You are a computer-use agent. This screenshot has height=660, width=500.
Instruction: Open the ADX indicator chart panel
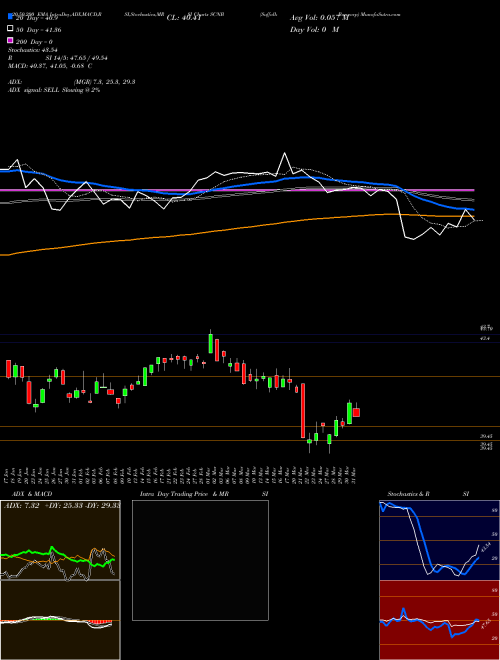pyautogui.click(x=60, y=540)
